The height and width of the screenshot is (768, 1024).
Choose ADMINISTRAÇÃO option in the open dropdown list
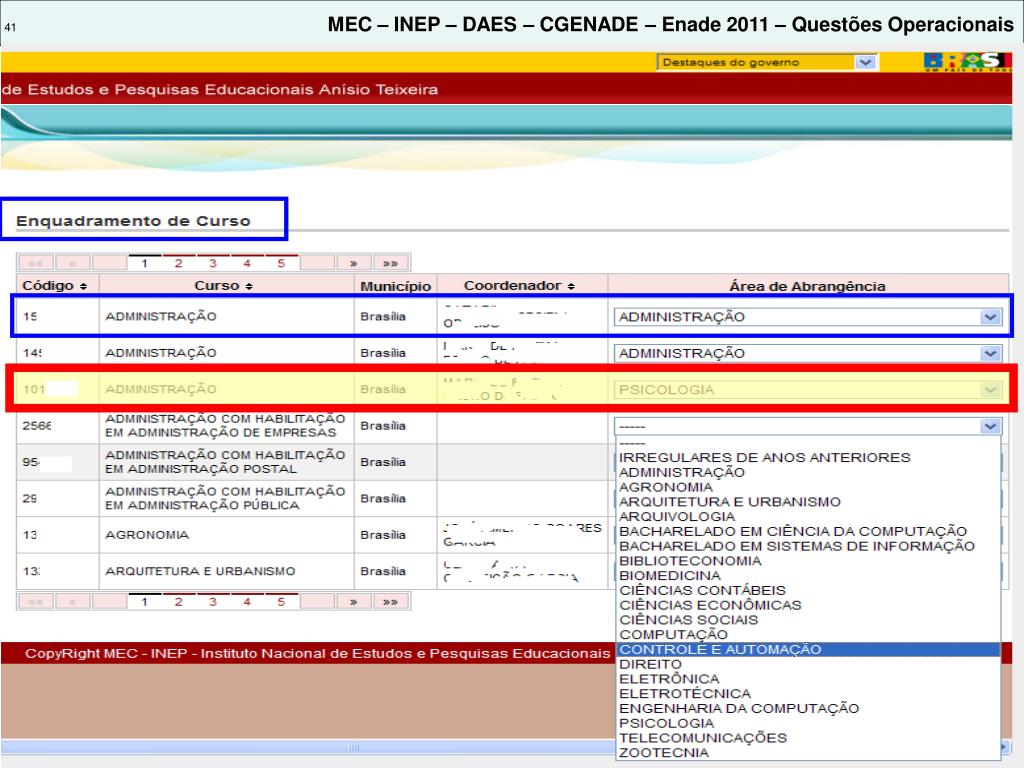(808, 472)
